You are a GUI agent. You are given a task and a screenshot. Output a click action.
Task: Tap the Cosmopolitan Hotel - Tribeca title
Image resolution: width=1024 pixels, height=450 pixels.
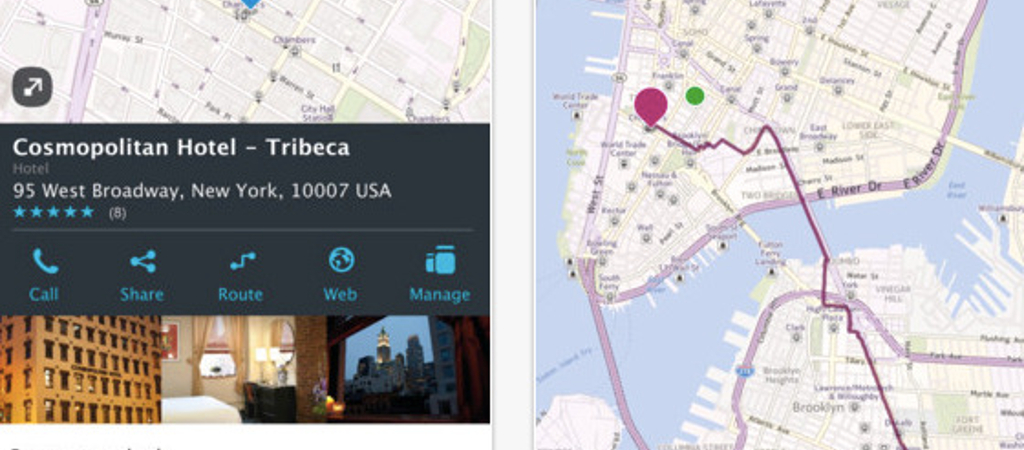(181, 148)
